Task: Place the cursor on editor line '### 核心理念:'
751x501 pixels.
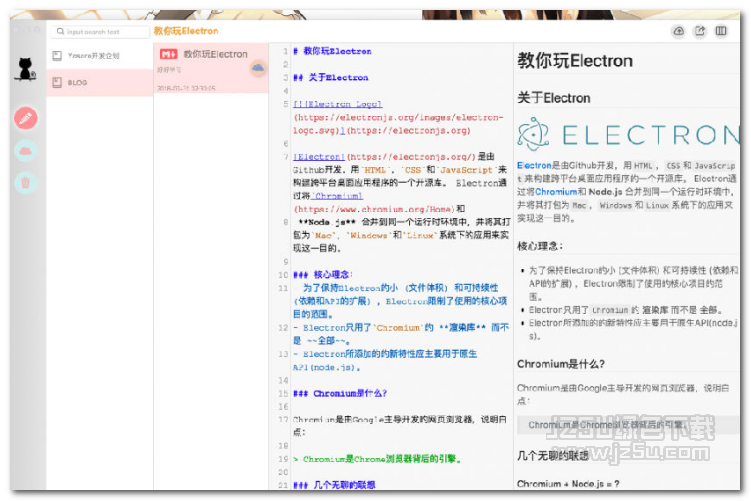Action: tap(323, 274)
